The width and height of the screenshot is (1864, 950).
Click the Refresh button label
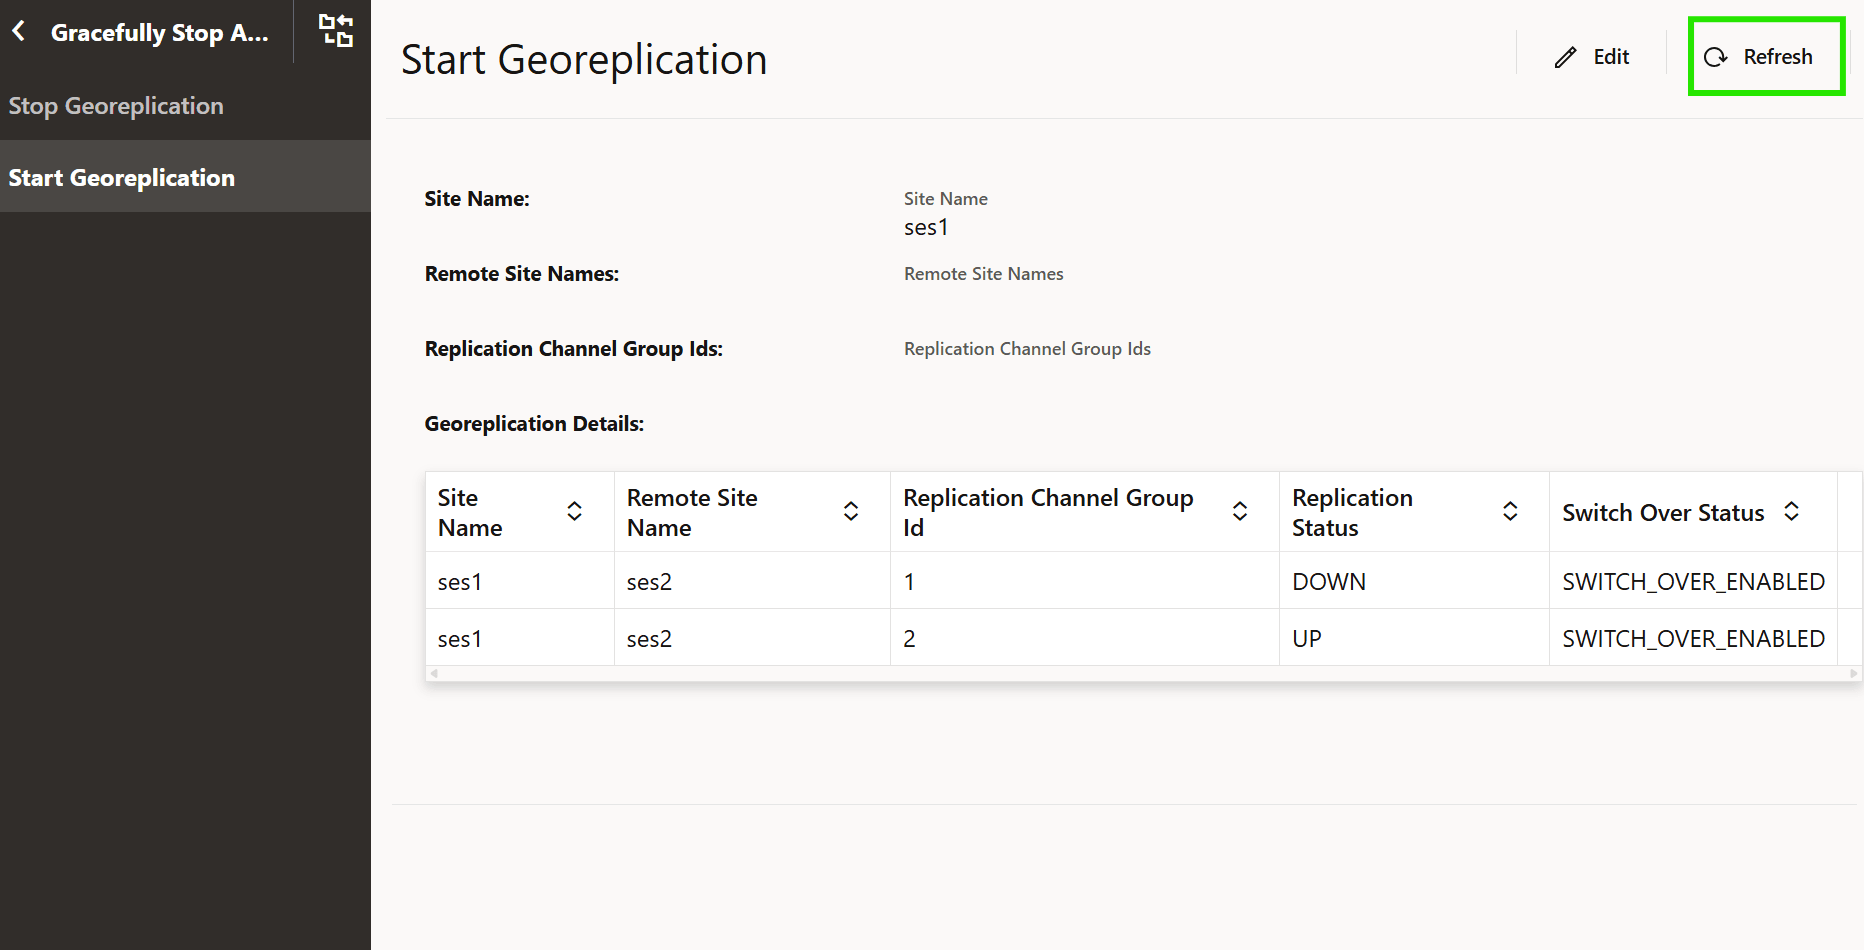pos(1777,57)
